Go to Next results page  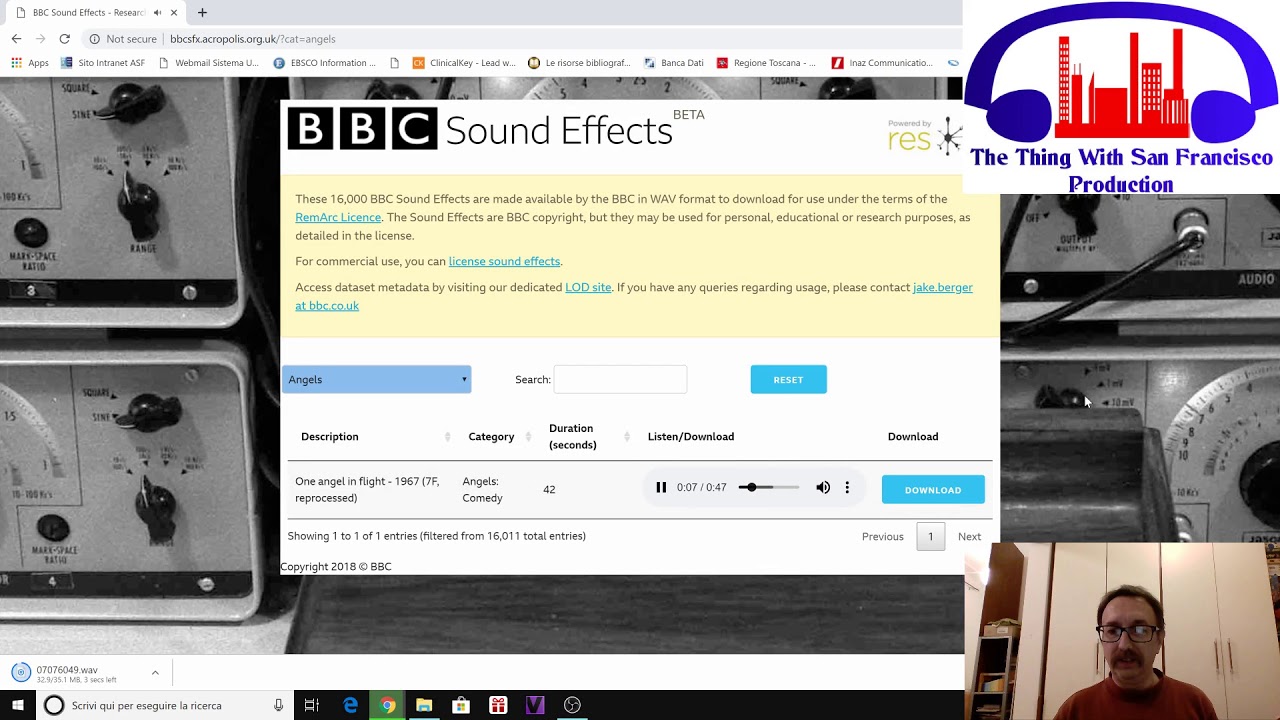pyautogui.click(x=969, y=537)
